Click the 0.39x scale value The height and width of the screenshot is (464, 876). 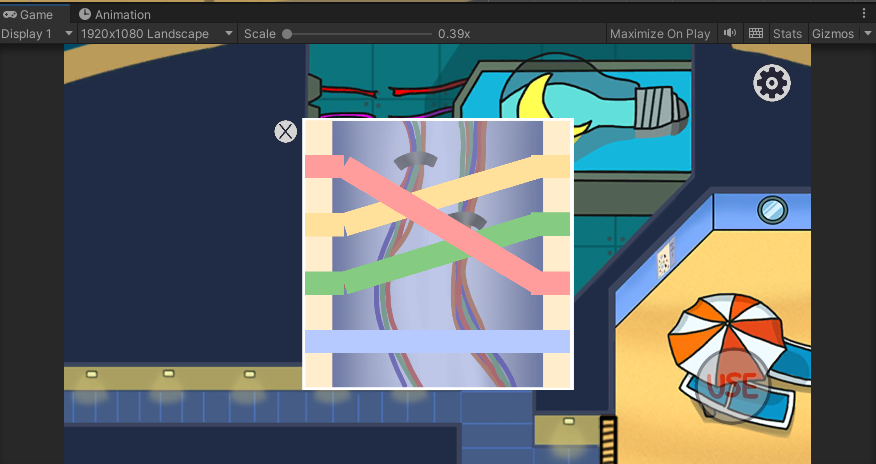point(454,34)
